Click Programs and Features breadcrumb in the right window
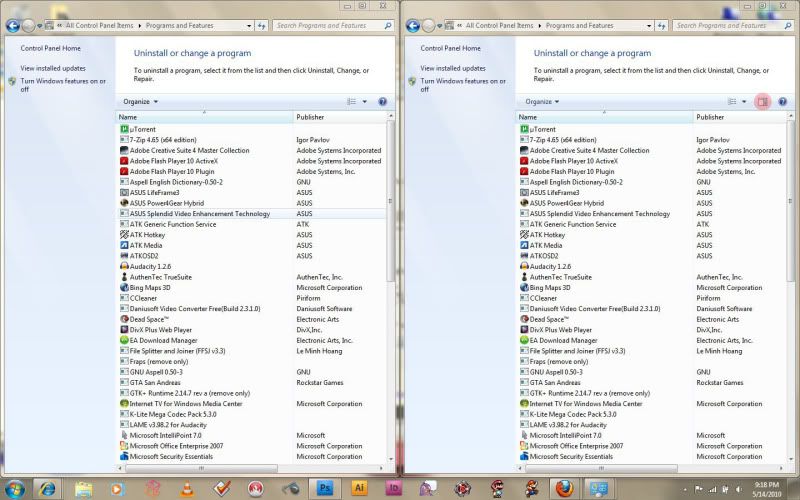Screen dimensions: 800x500 click(579, 26)
